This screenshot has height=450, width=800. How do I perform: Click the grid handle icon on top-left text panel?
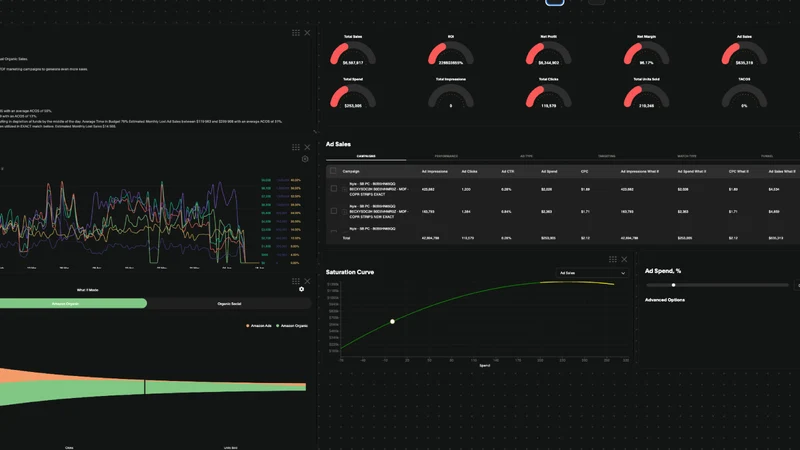[x=296, y=33]
